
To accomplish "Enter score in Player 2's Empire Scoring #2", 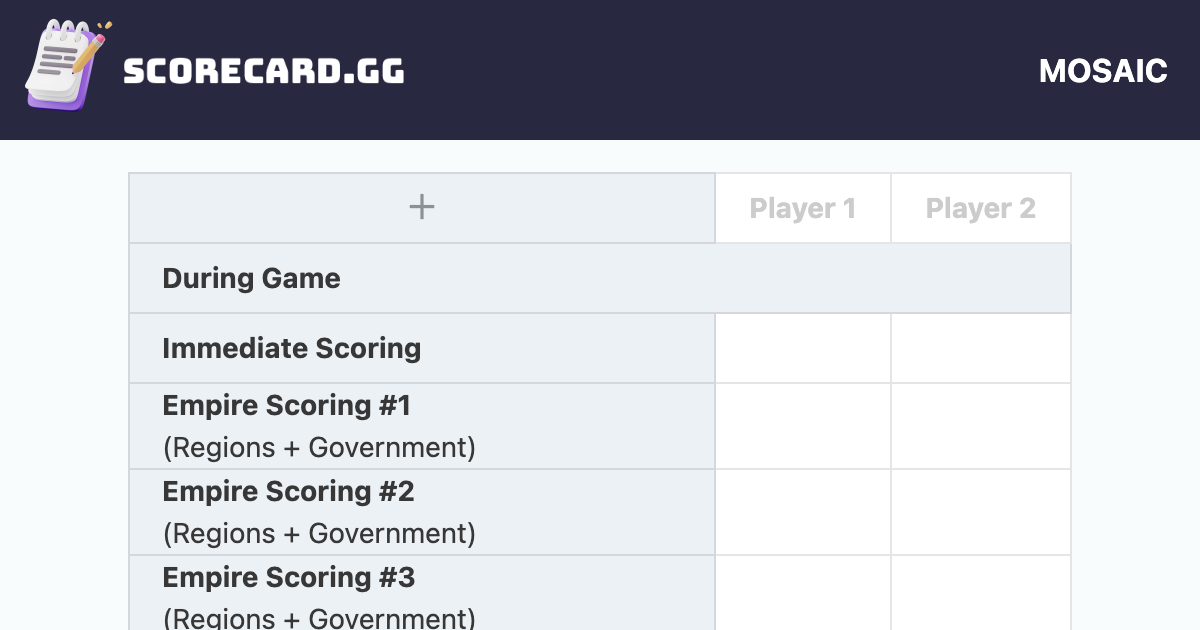I will pos(980,512).
